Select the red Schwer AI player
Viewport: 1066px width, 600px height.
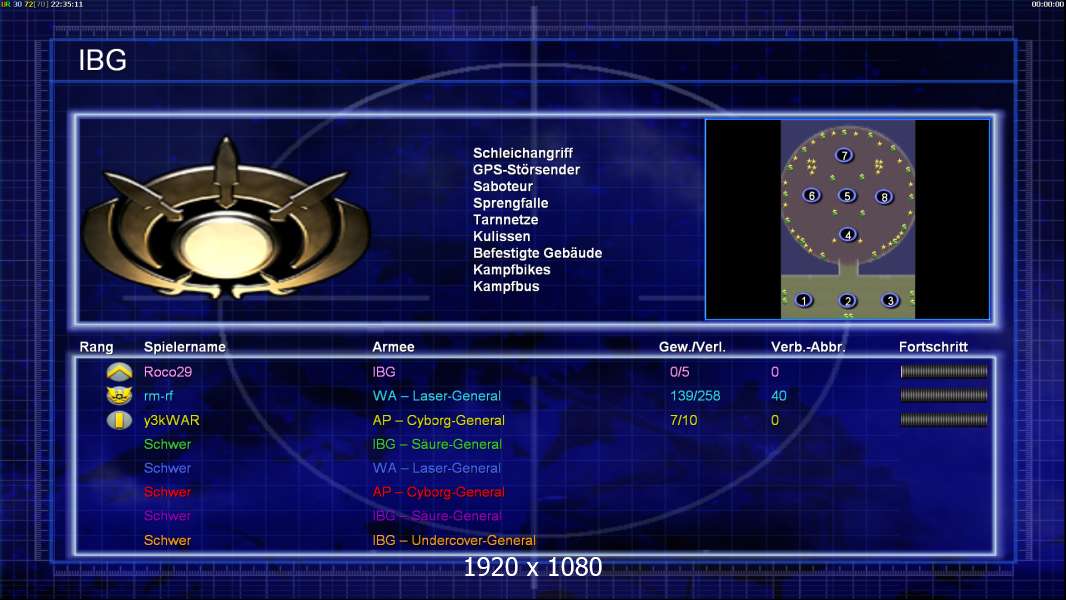[167, 491]
